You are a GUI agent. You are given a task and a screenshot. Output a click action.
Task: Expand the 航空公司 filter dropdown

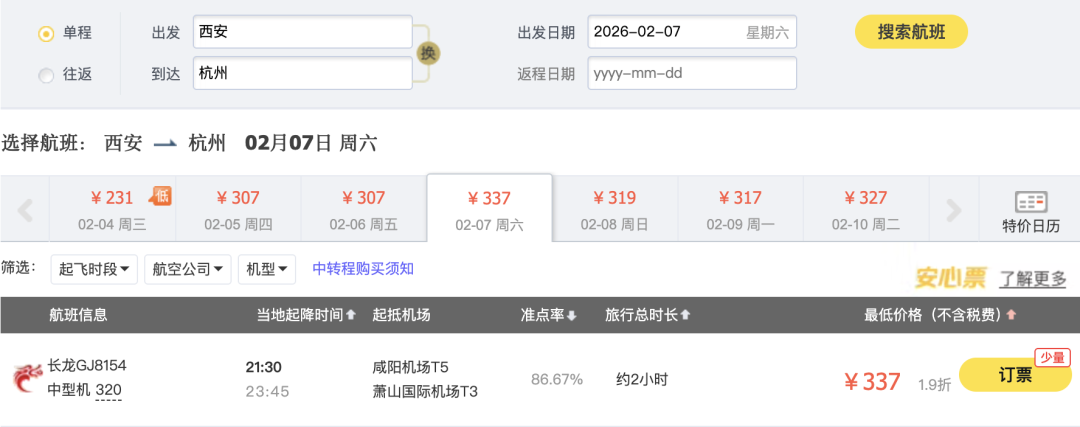click(187, 269)
